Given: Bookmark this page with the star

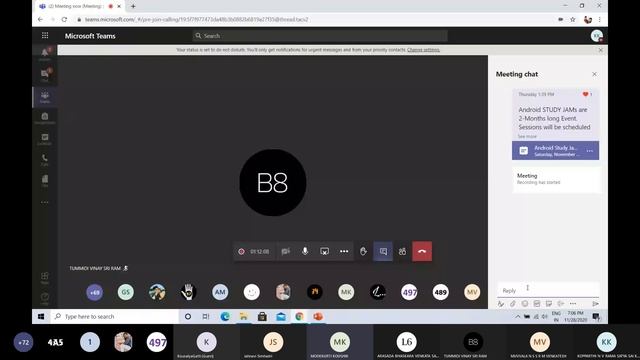Looking at the screenshot, I should [x=573, y=19].
